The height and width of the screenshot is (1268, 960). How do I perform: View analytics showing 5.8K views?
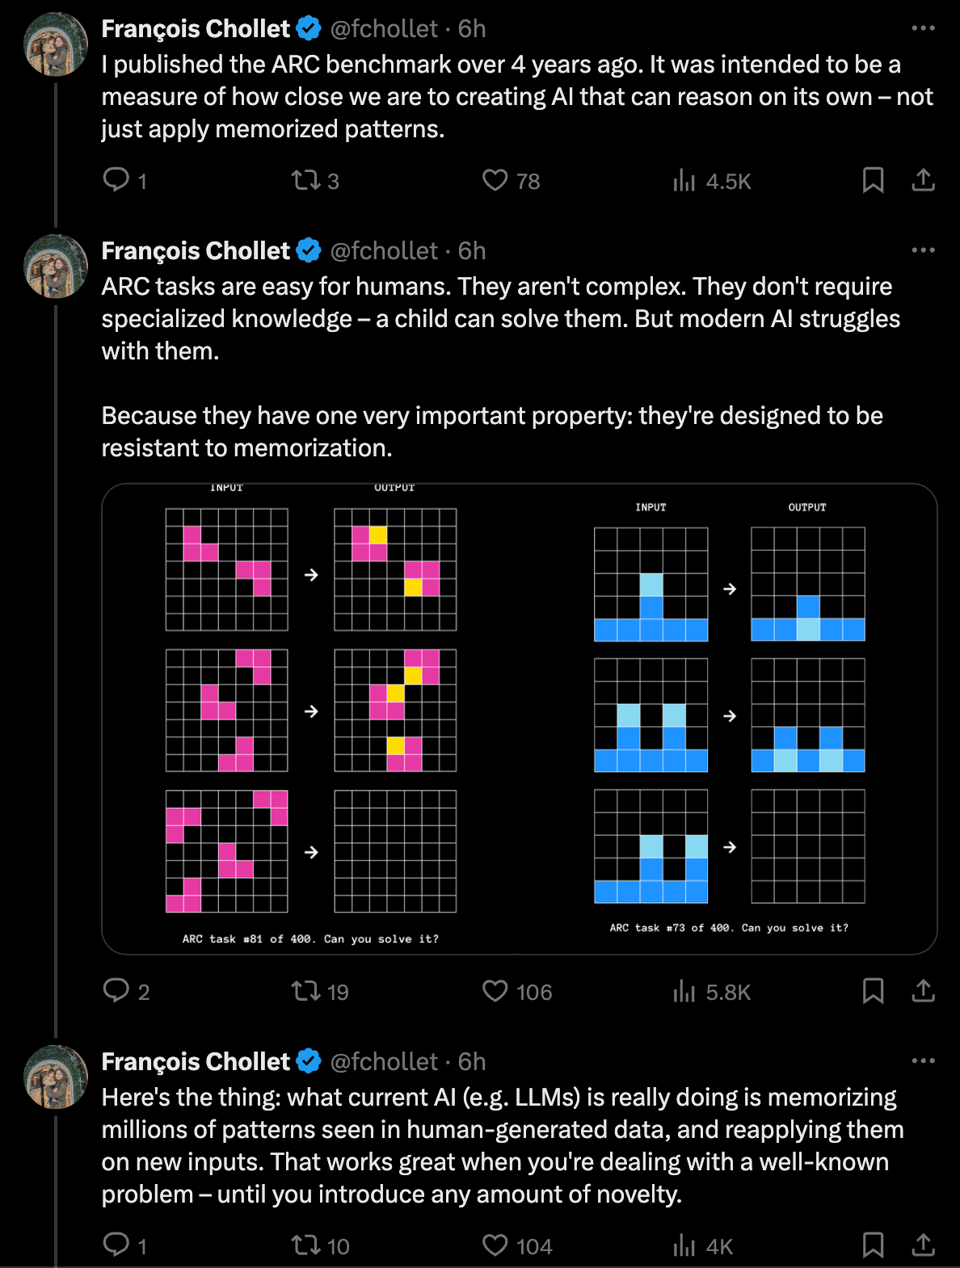684,991
